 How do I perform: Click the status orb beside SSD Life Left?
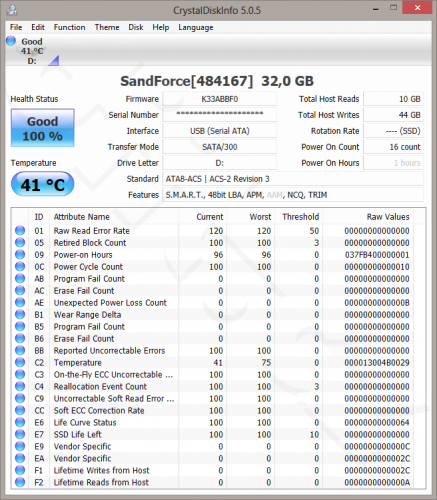click(x=20, y=434)
